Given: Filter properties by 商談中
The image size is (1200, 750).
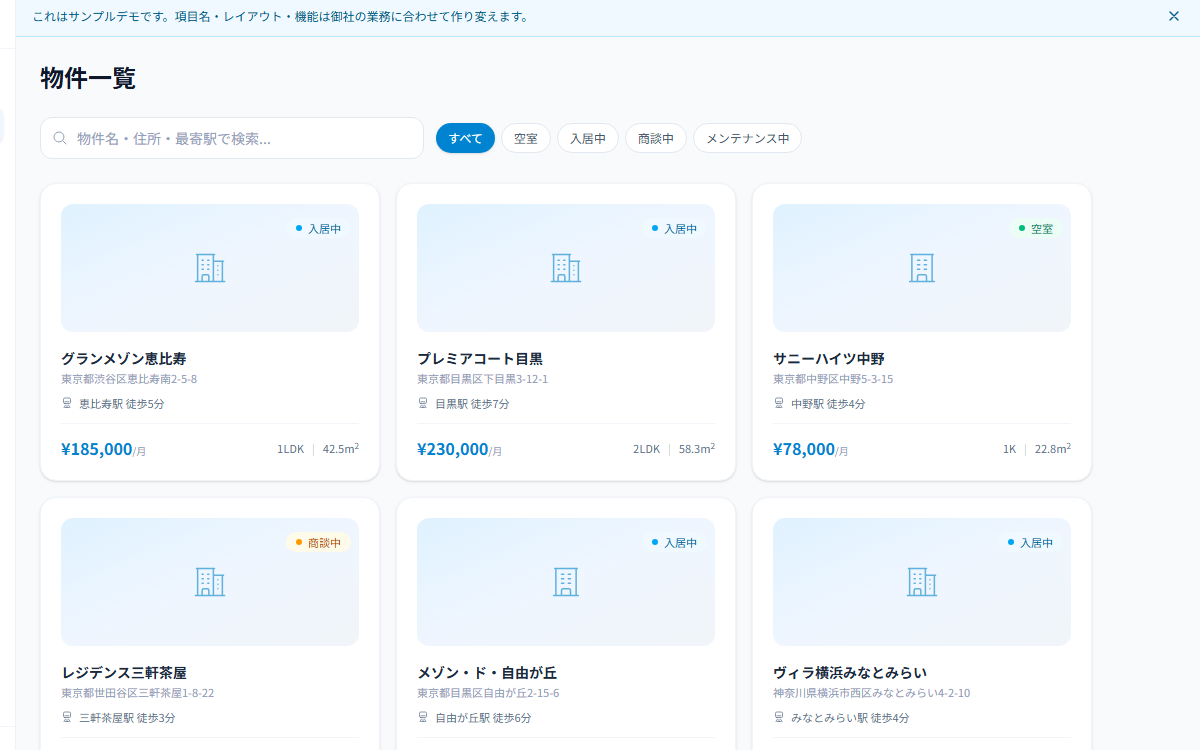Looking at the screenshot, I should coord(656,138).
